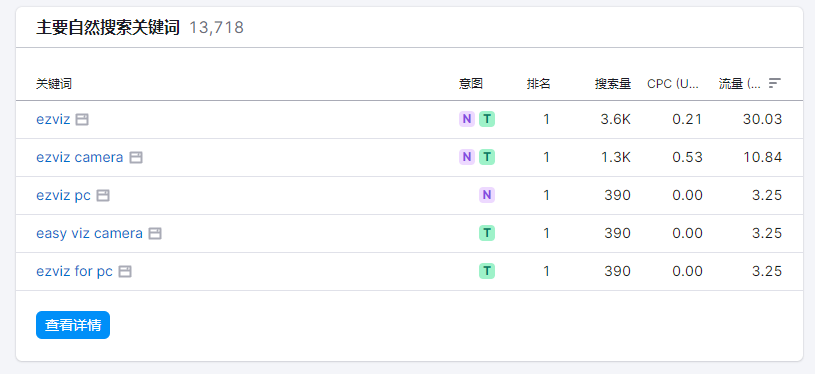Click N intent badge in ezviz pc row
This screenshot has height=374, width=815.
tap(487, 195)
